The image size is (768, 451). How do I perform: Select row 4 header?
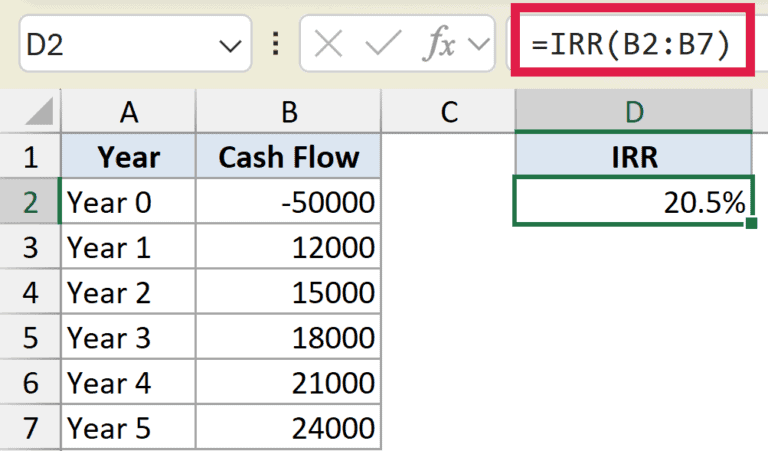pos(30,291)
